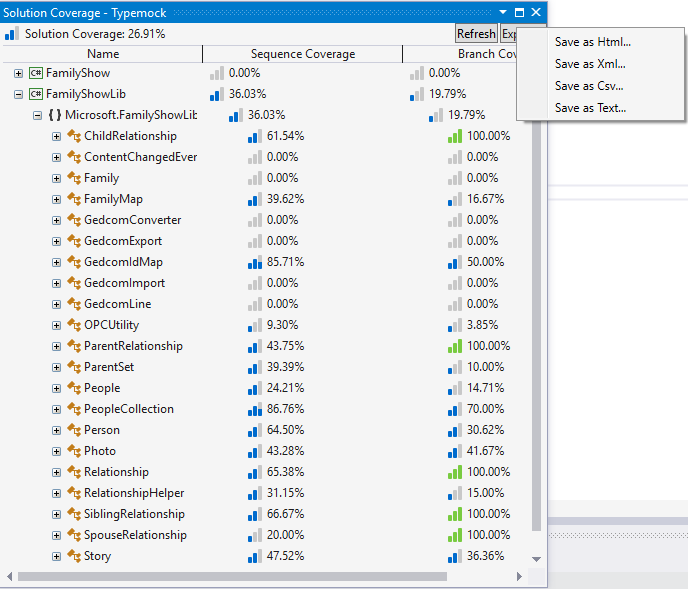Collapse the FamilyShowLib project node
This screenshot has height=589, width=688.
pyautogui.click(x=18, y=94)
